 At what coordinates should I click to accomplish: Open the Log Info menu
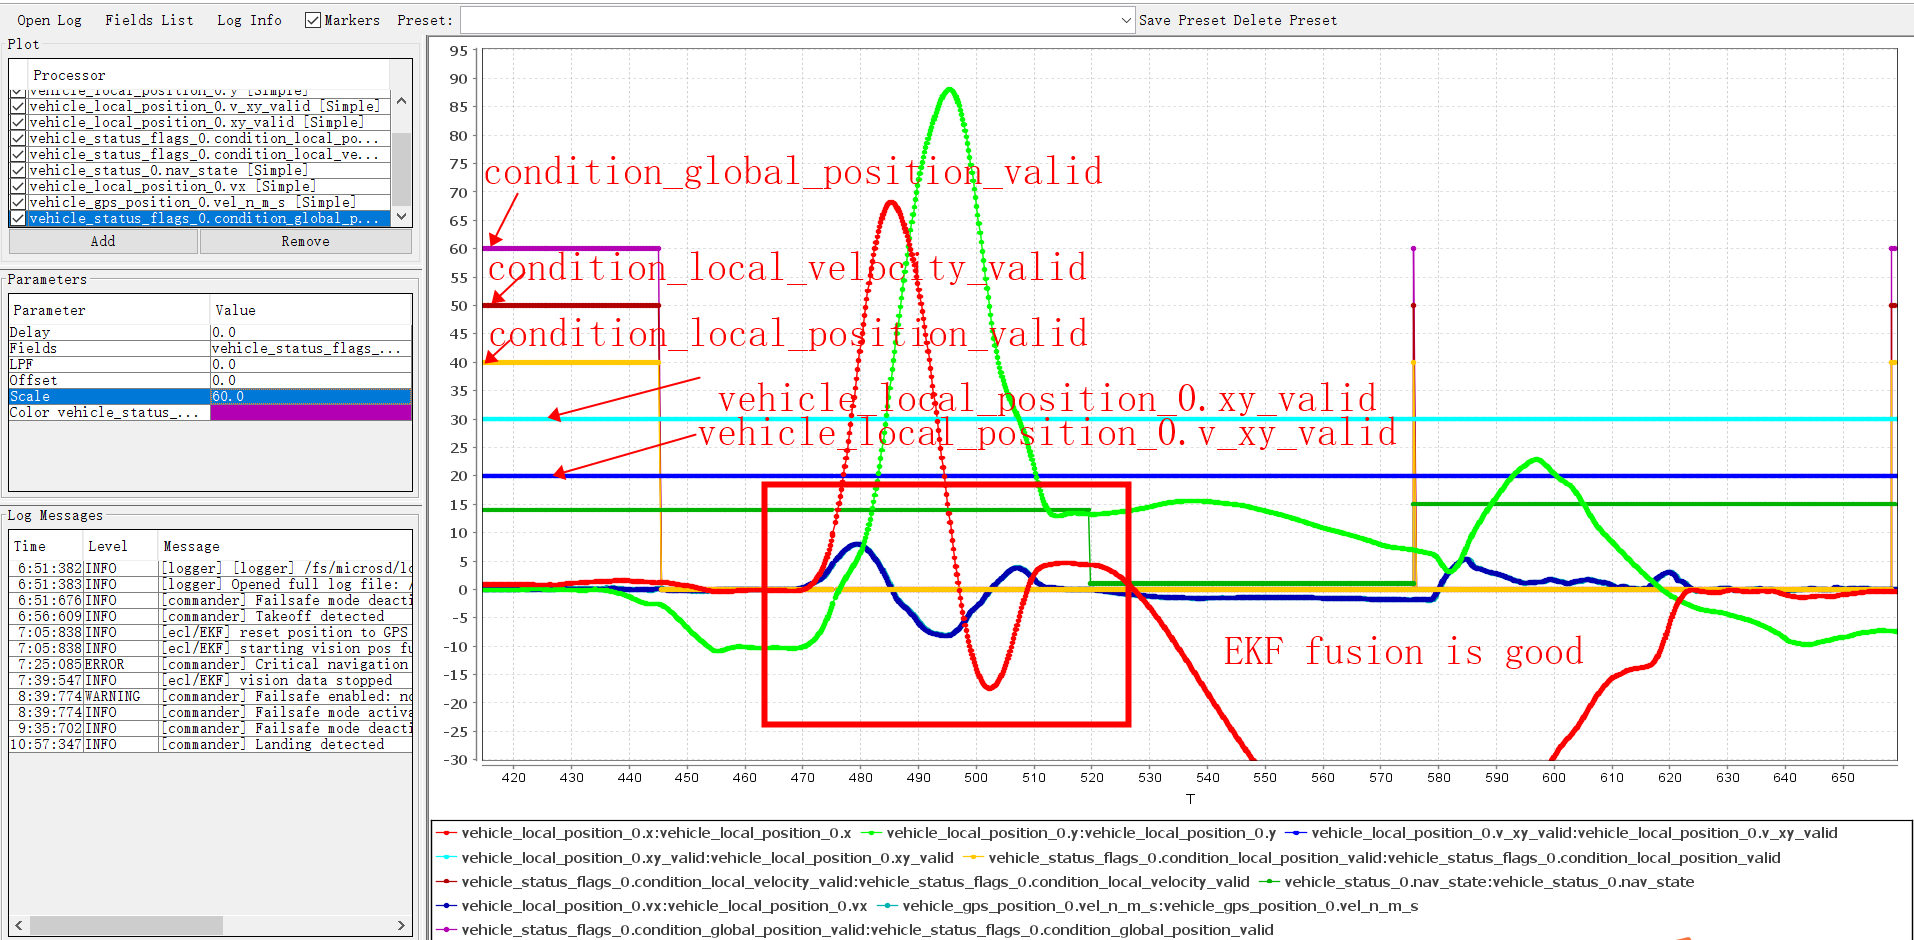point(248,19)
